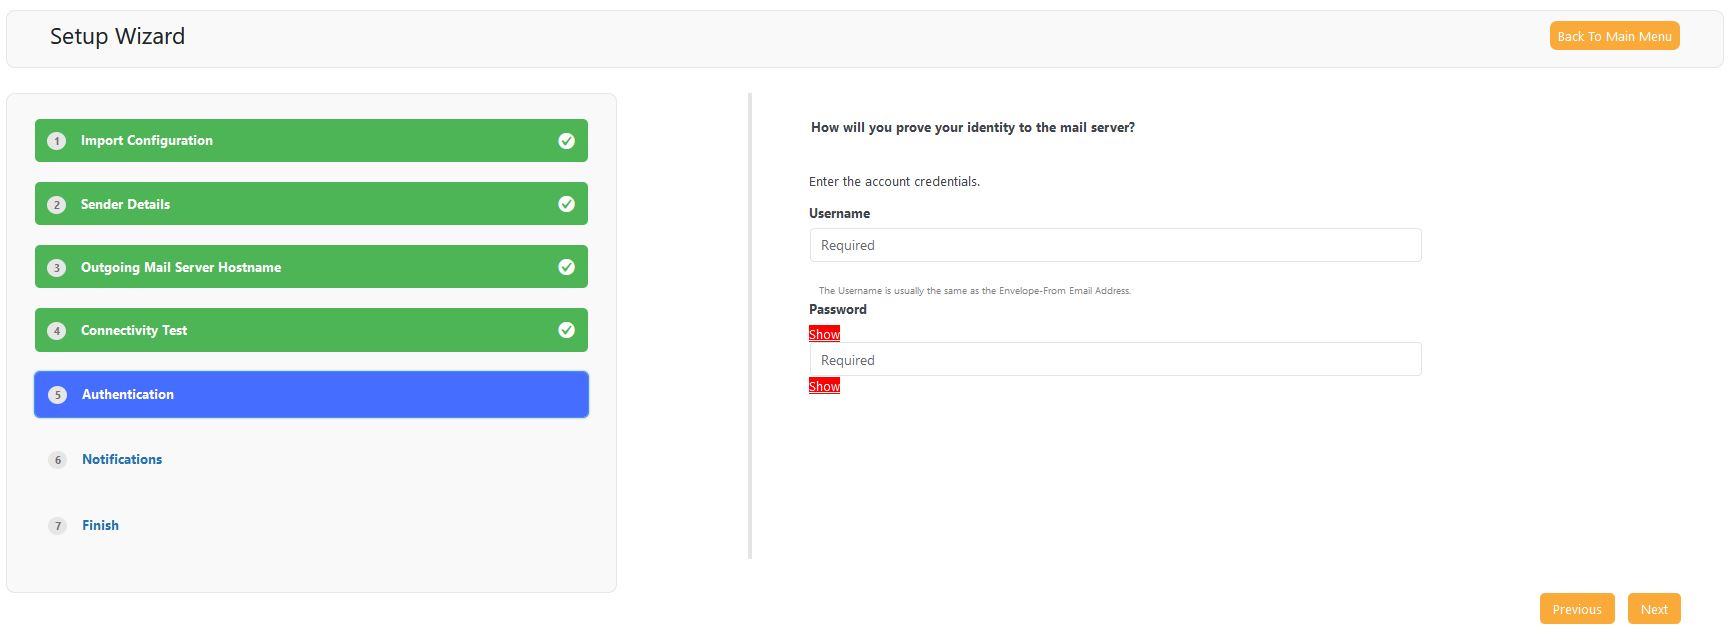Toggle Show above the password field

[x=824, y=334]
